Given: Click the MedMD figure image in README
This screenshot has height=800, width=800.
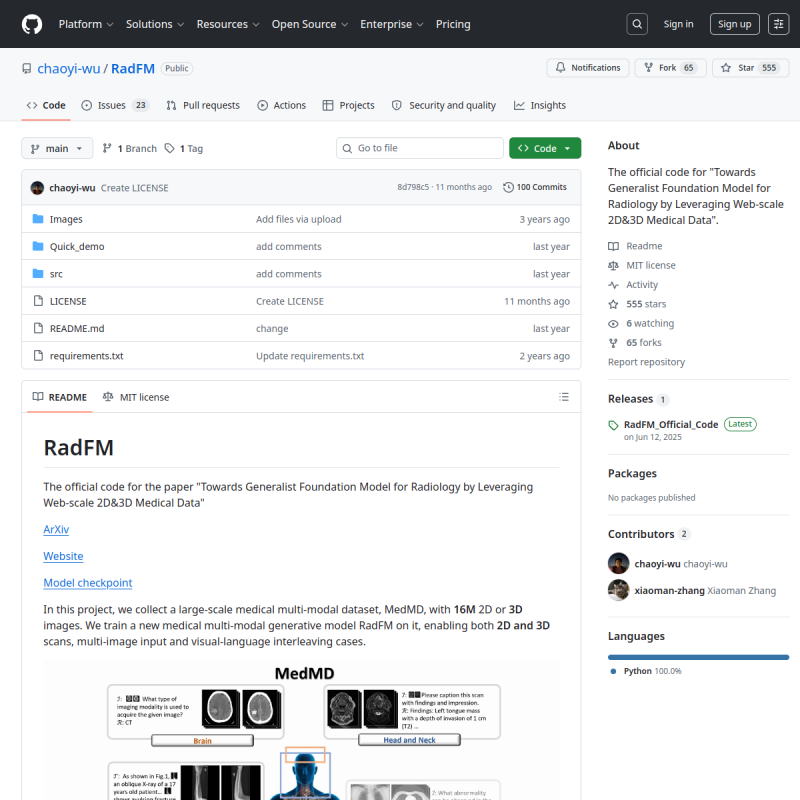Looking at the screenshot, I should coord(301,730).
